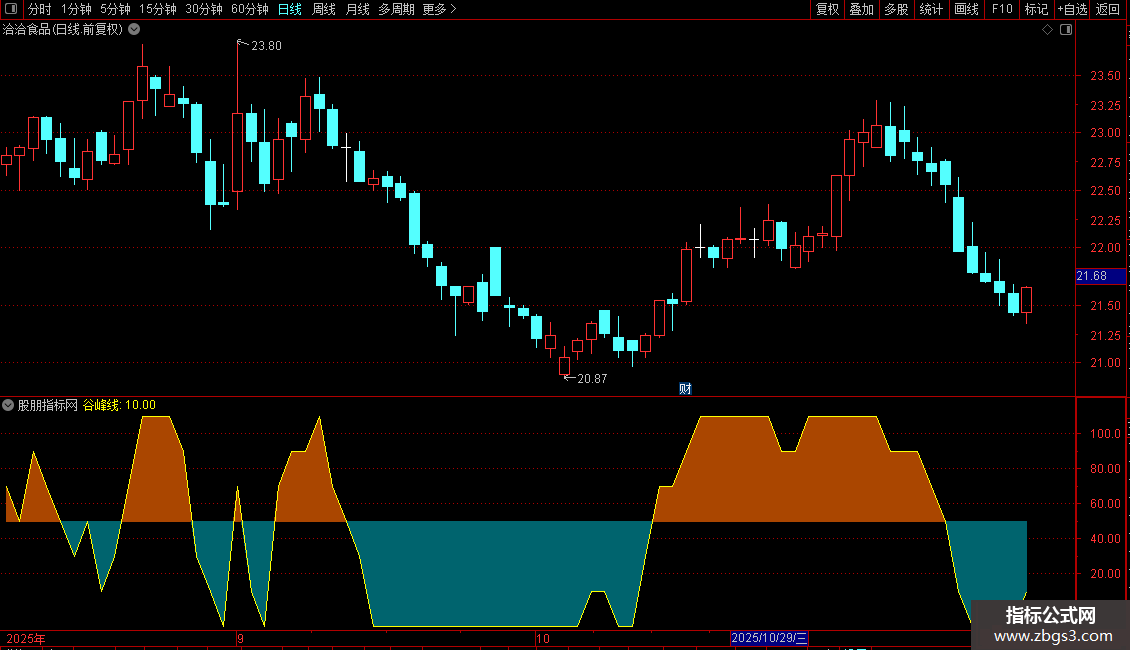Select the 1分钟 period

76,9
